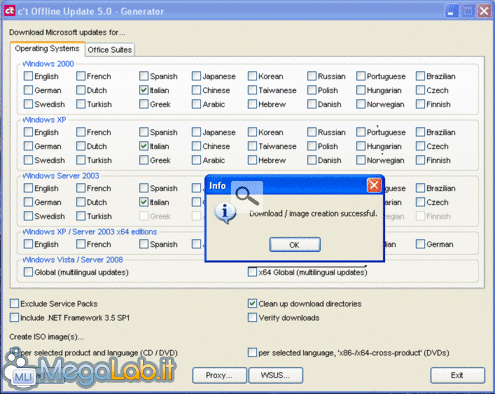Confirm the Info dialog with OK
Image resolution: width=495 pixels, height=394 pixels.
295,245
